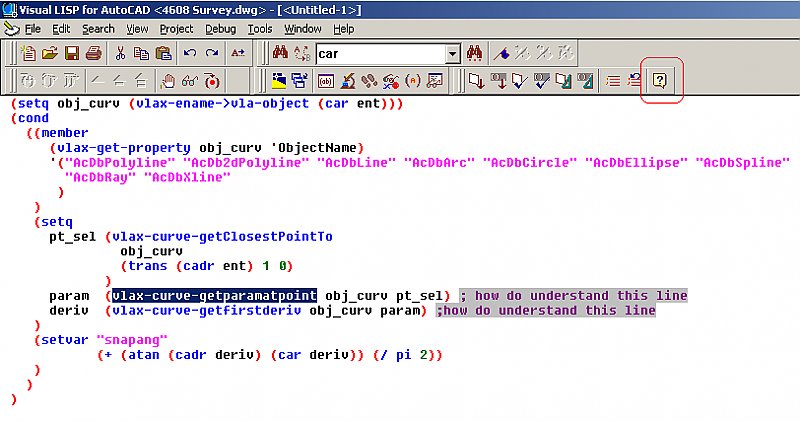Click the 'cond' keyword
This screenshot has height=422, width=800.
coord(33,118)
